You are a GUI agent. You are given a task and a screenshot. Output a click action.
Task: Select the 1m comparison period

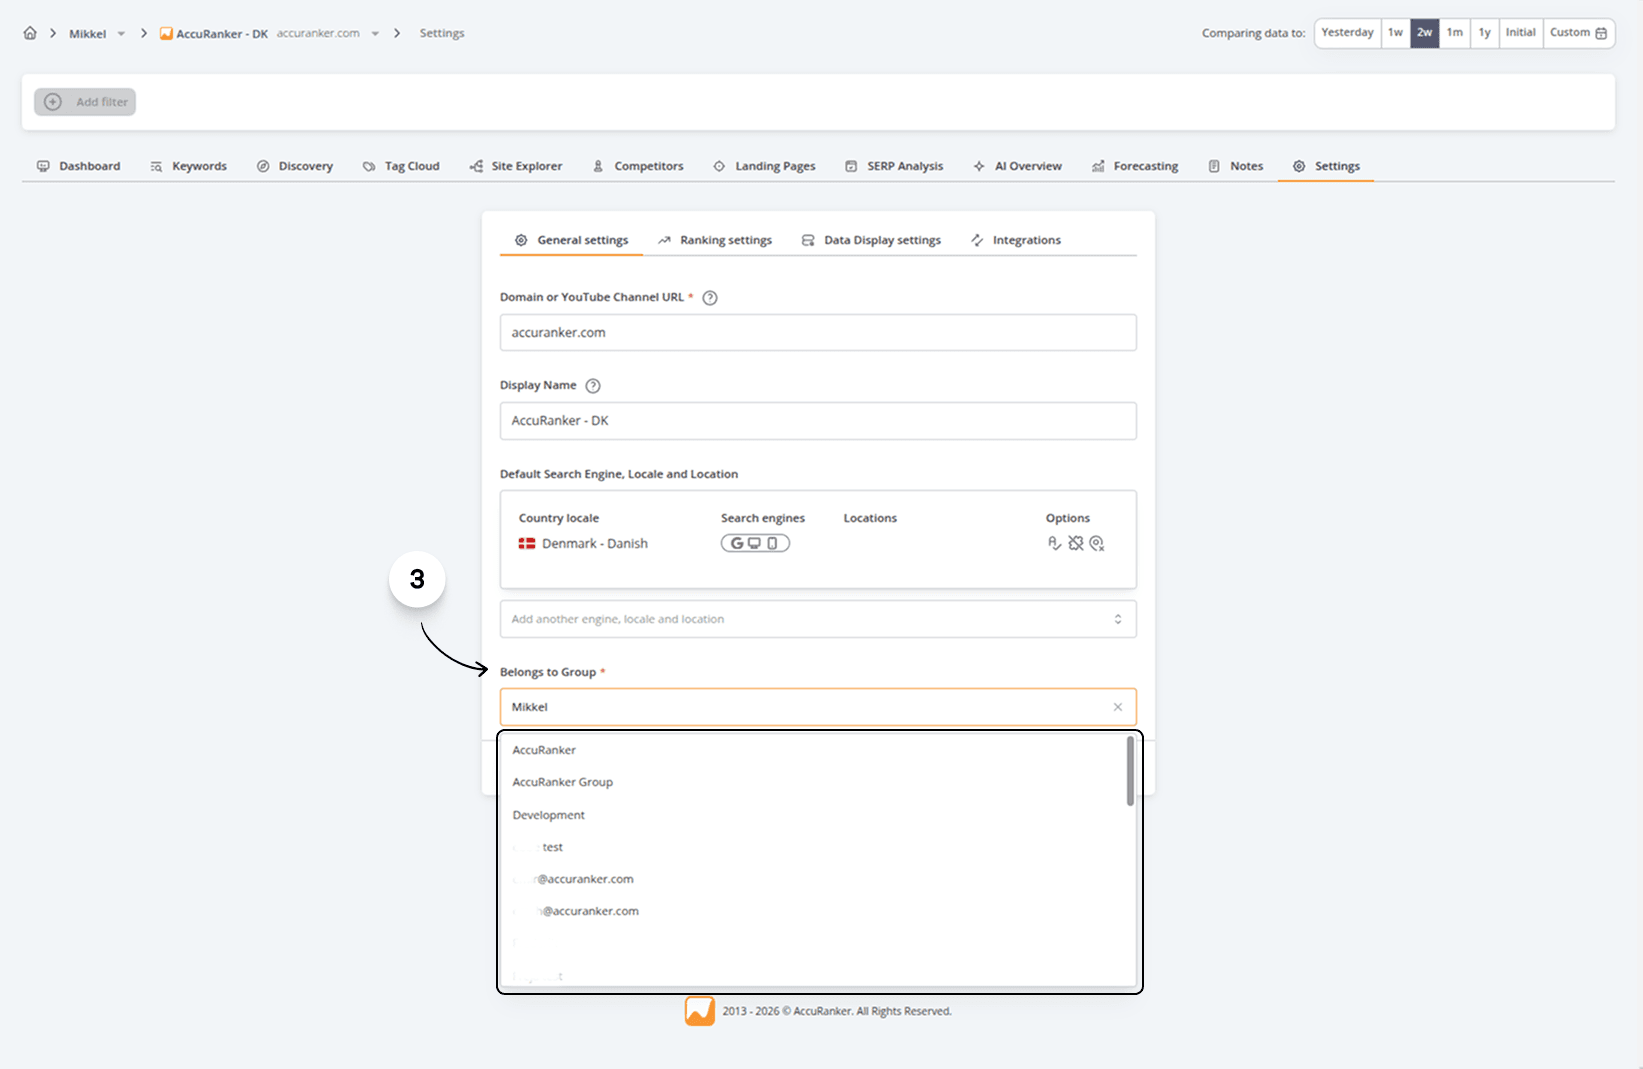(x=1454, y=33)
